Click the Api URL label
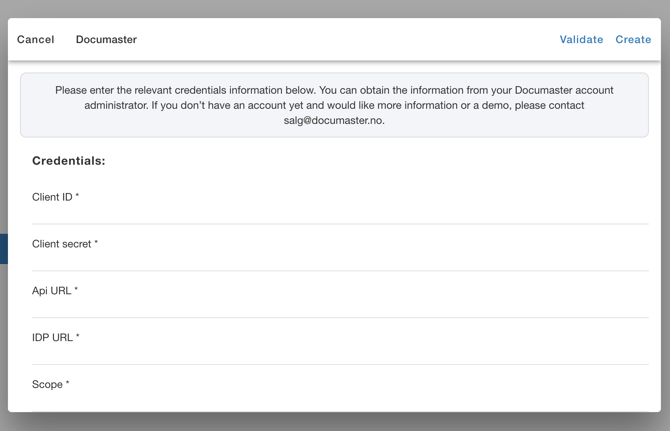Image resolution: width=670 pixels, height=431 pixels. [51, 291]
